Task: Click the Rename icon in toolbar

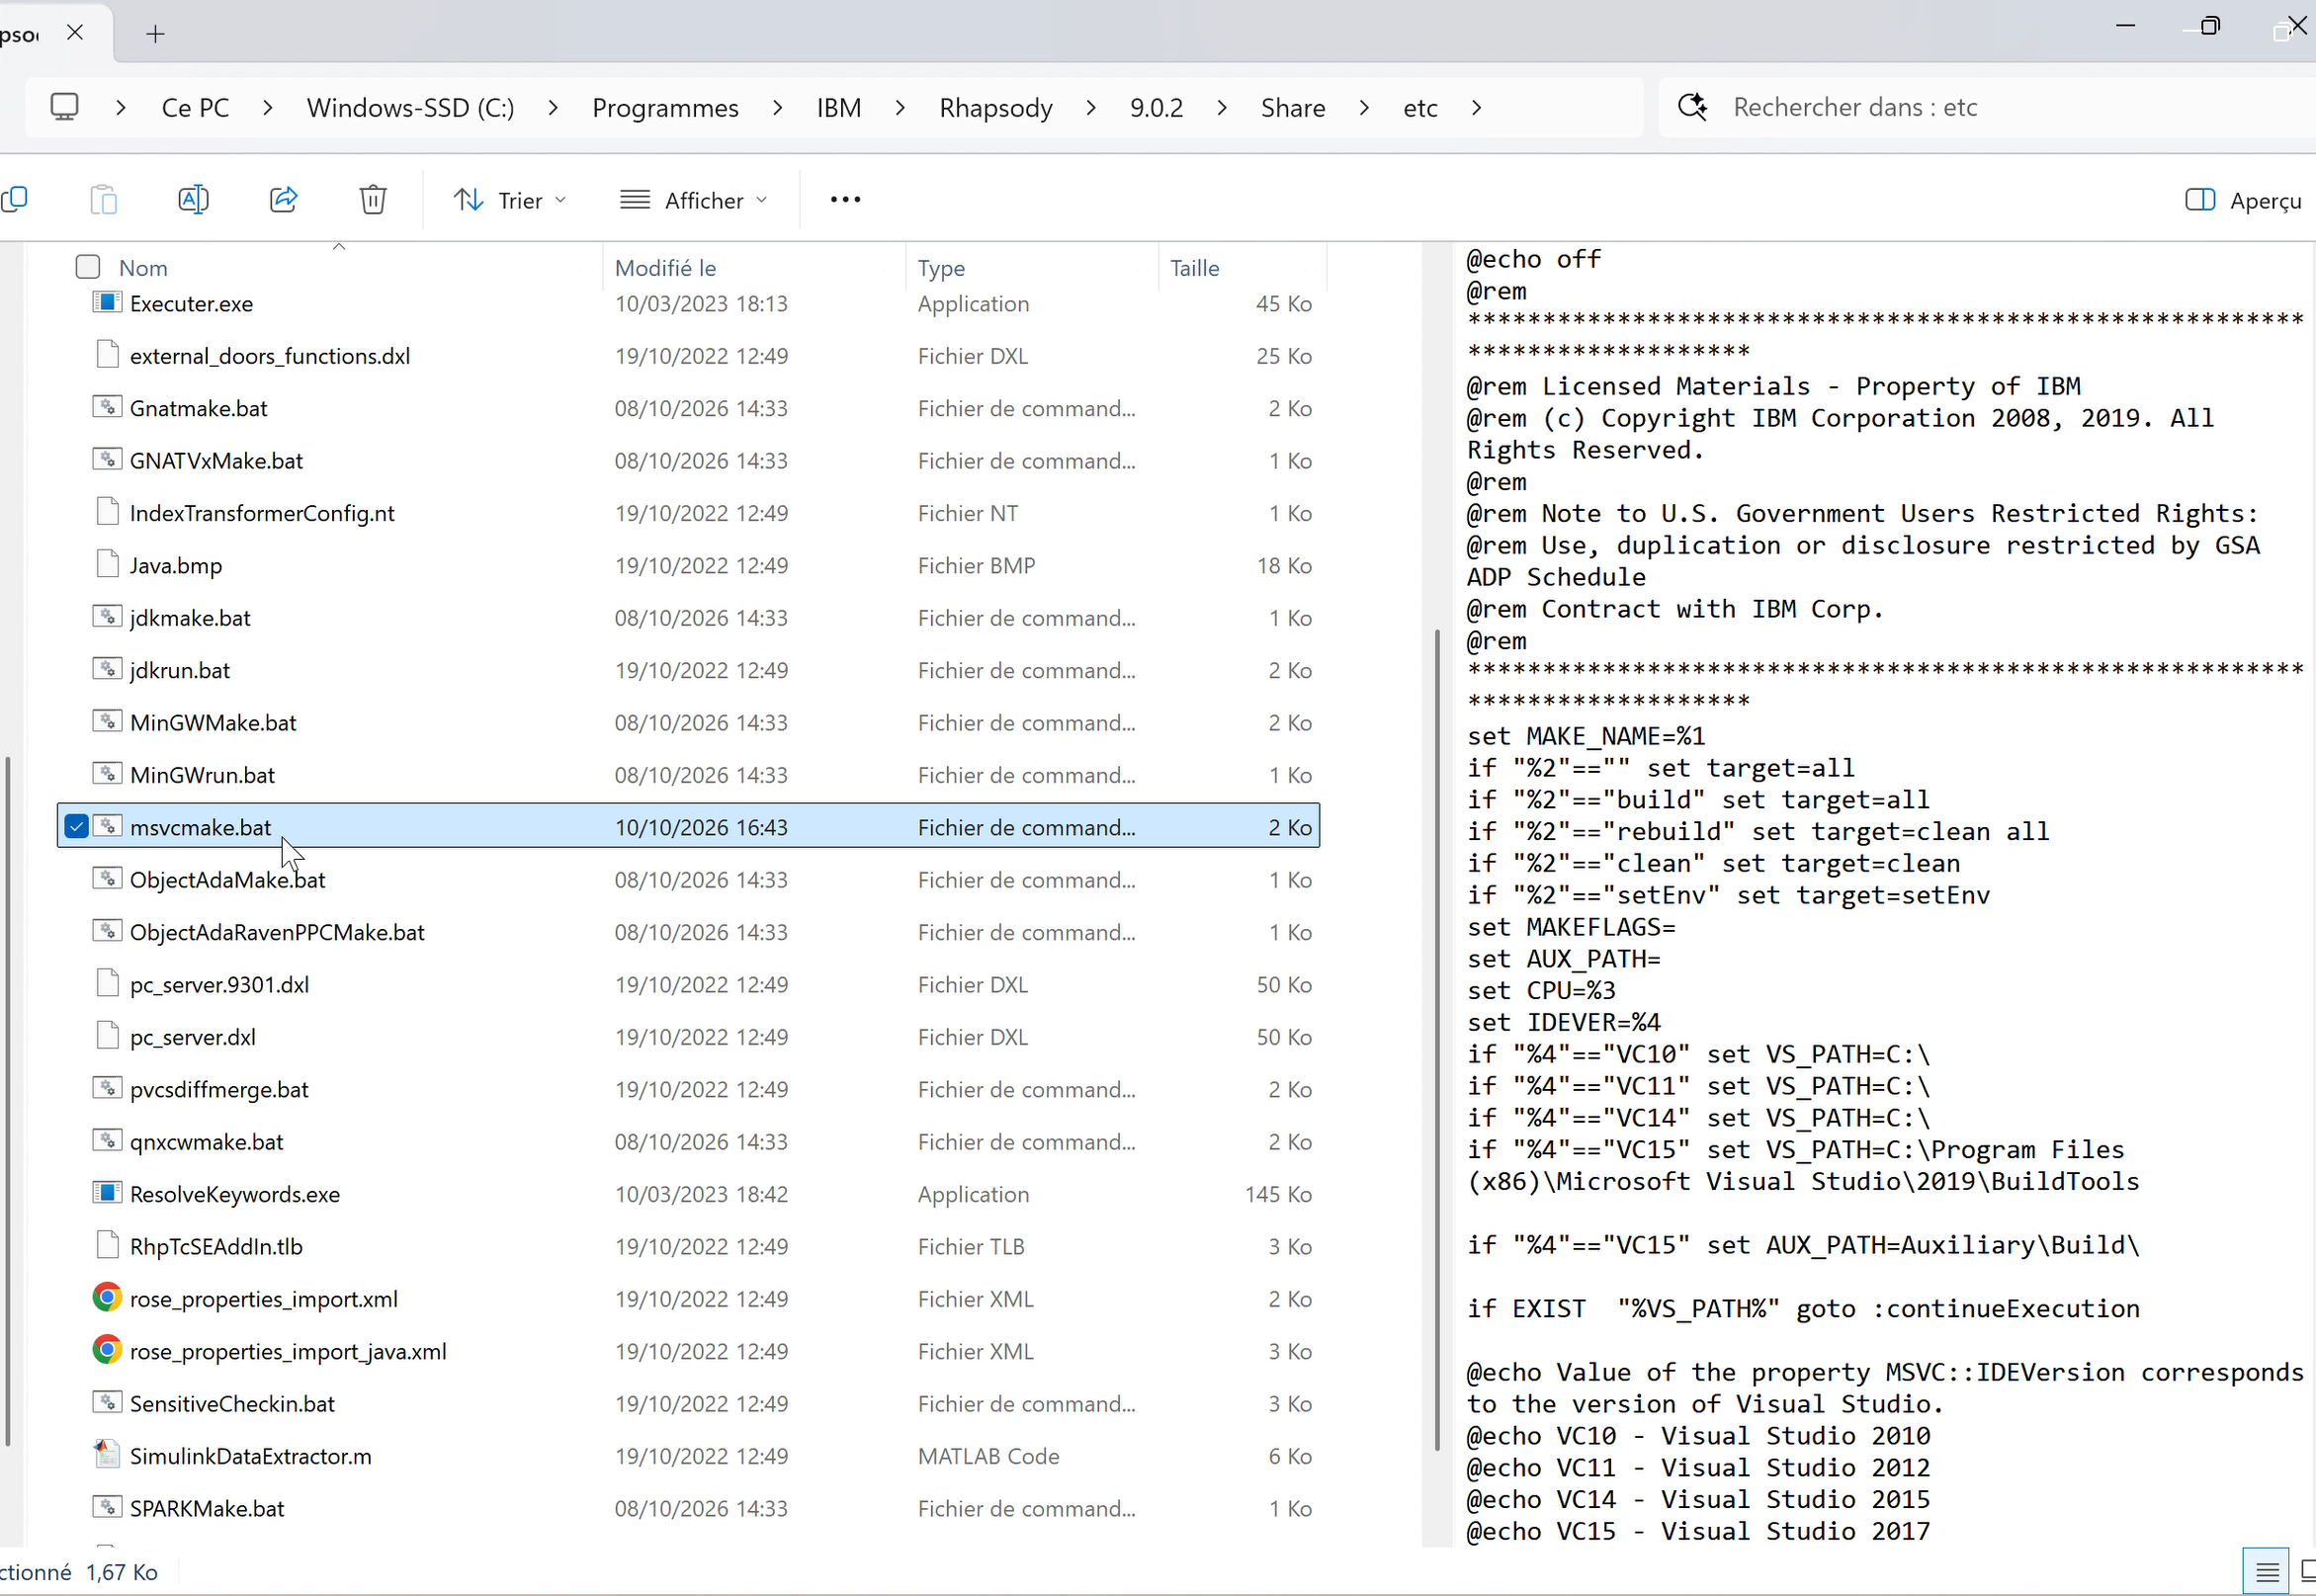Action: point(193,200)
